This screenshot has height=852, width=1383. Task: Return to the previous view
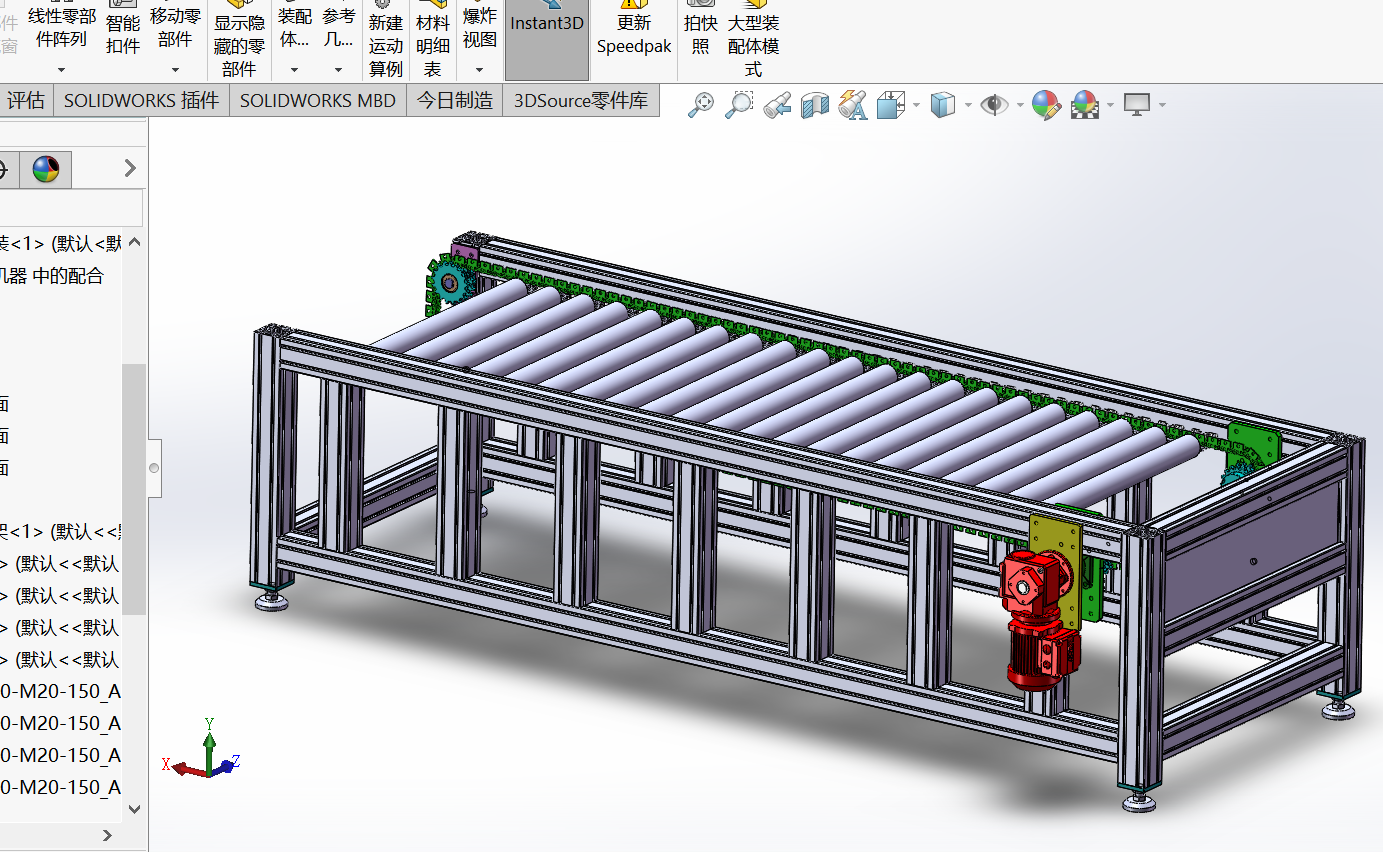[777, 104]
